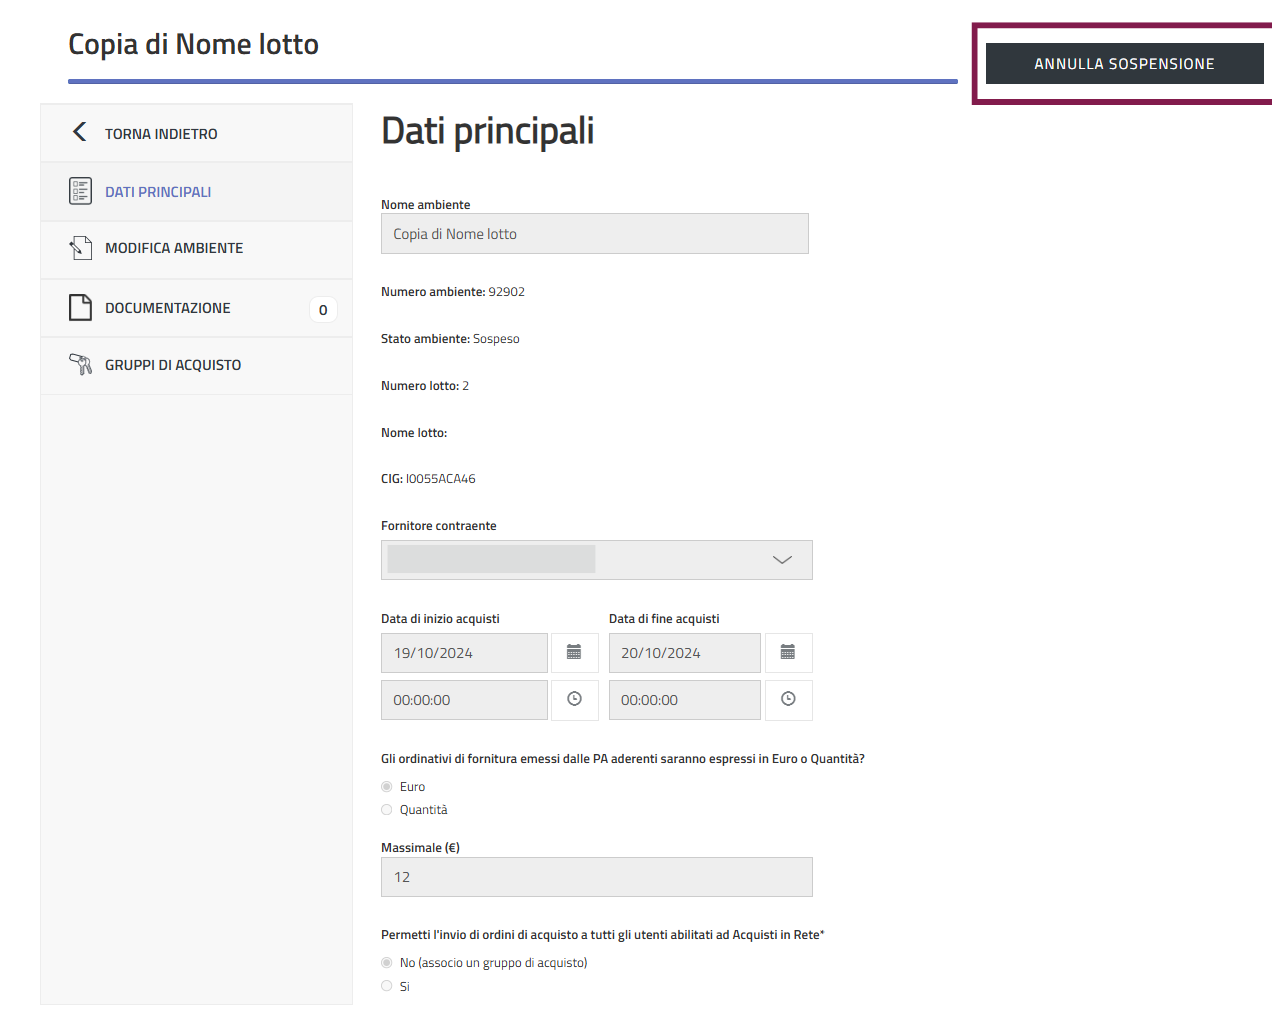Click the Dati Principali list icon
The width and height of the screenshot is (1272, 1021).
[x=80, y=191]
